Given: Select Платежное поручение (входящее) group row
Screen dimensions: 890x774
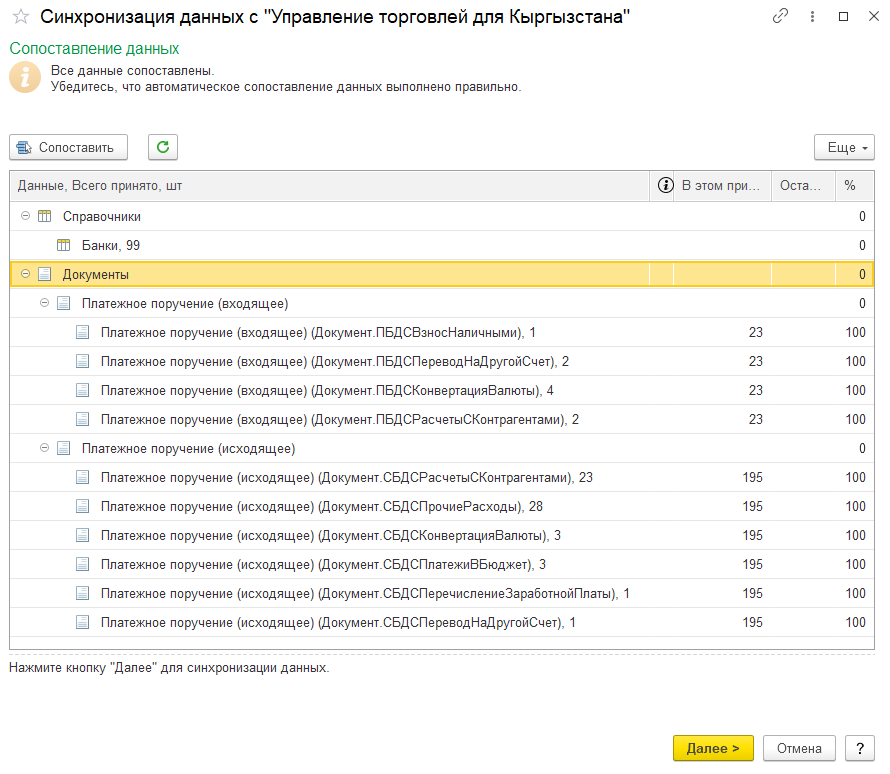Looking at the screenshot, I should click(x=442, y=303).
